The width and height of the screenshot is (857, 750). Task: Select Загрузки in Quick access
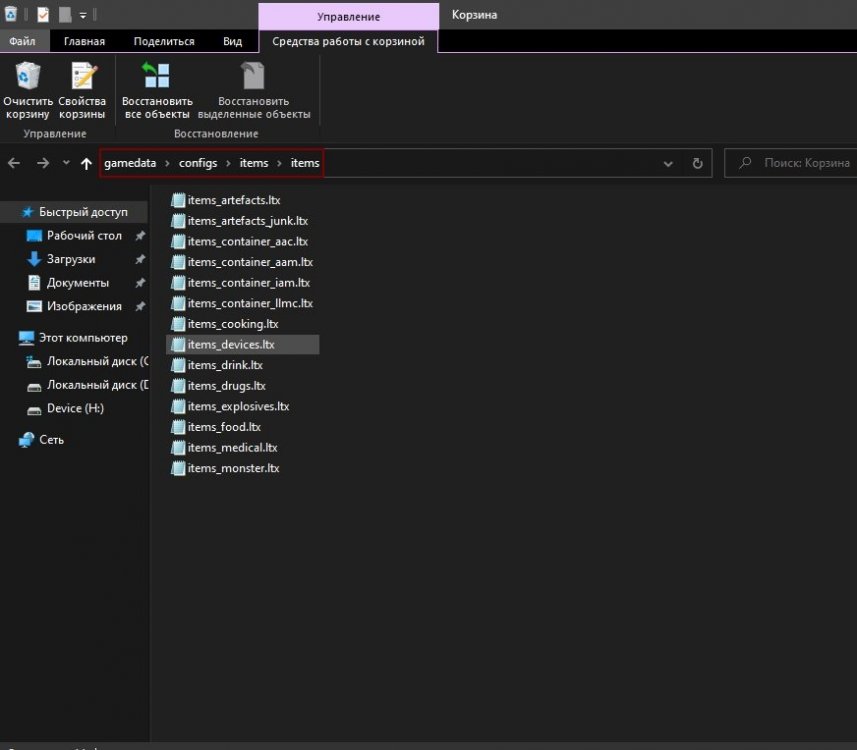click(x=71, y=259)
